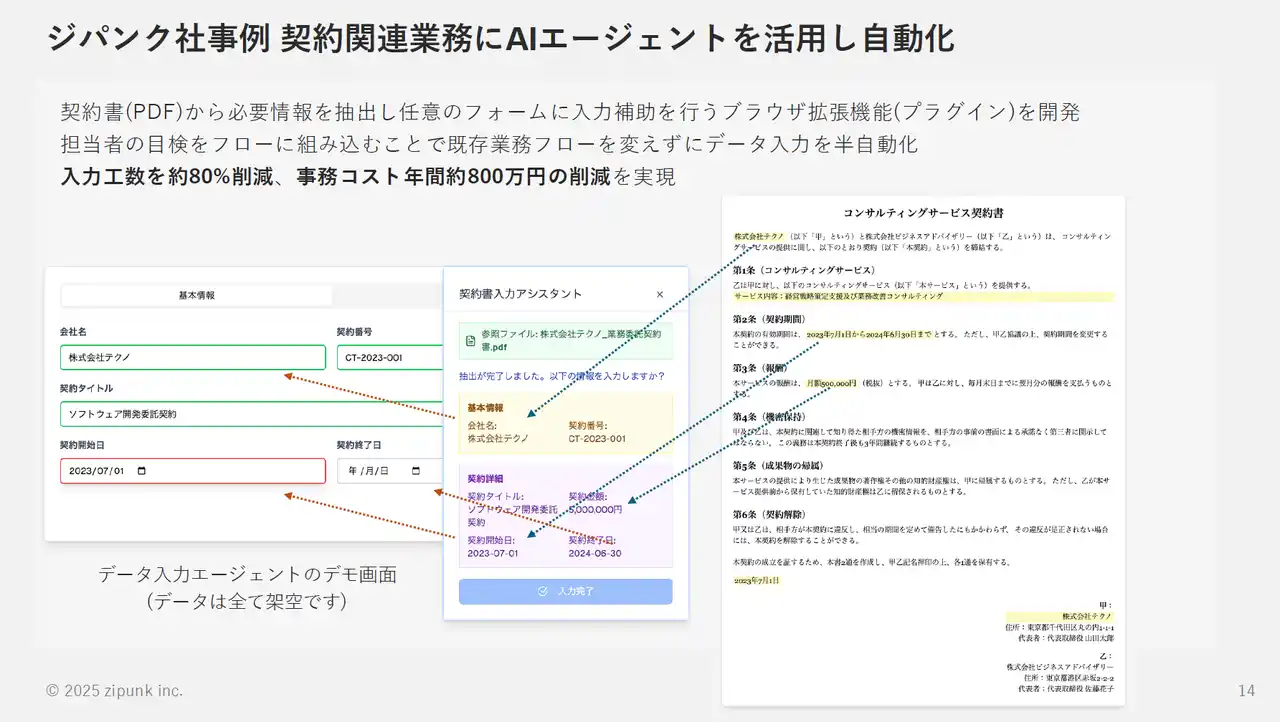1280x722 pixels.
Task: Click the 契約終了日 label in the form
Action: click(x=359, y=444)
